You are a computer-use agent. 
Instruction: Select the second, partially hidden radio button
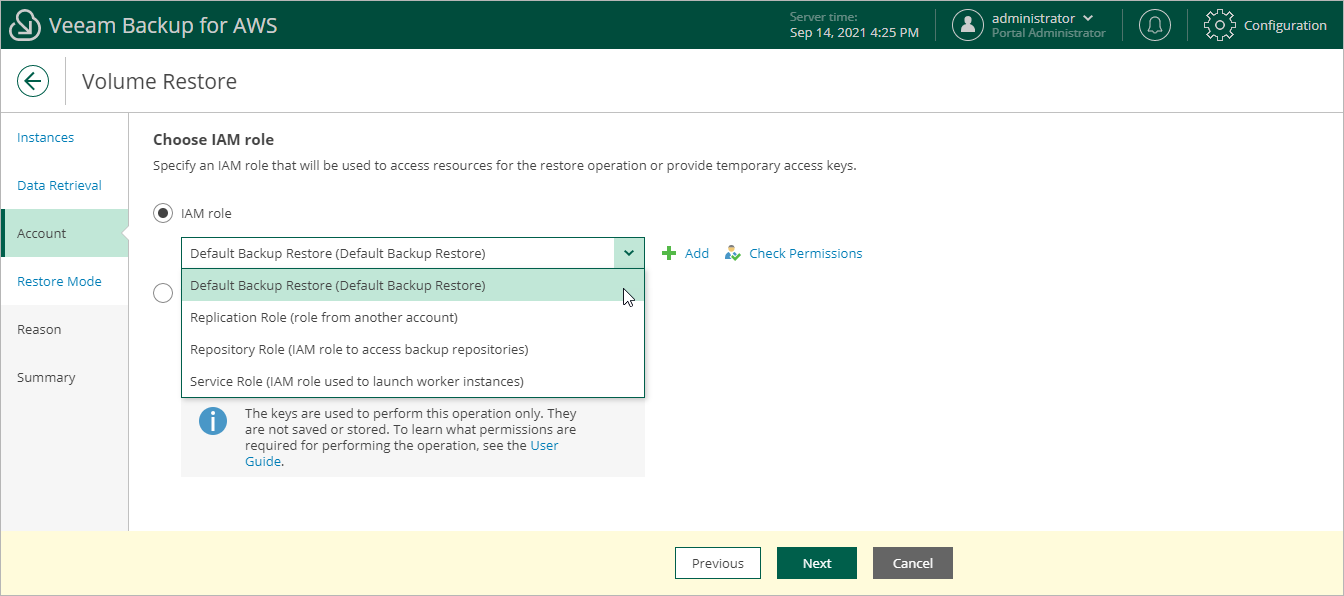(163, 293)
